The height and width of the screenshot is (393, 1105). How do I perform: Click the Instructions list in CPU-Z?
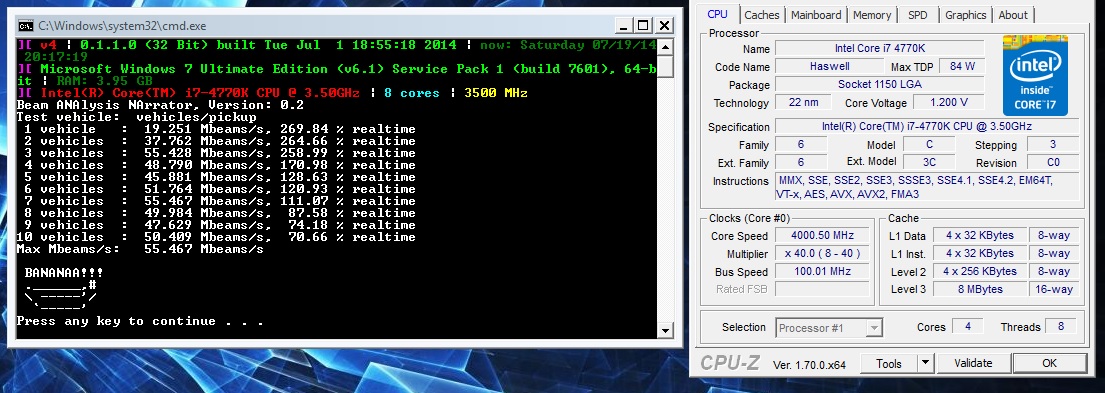tap(927, 187)
